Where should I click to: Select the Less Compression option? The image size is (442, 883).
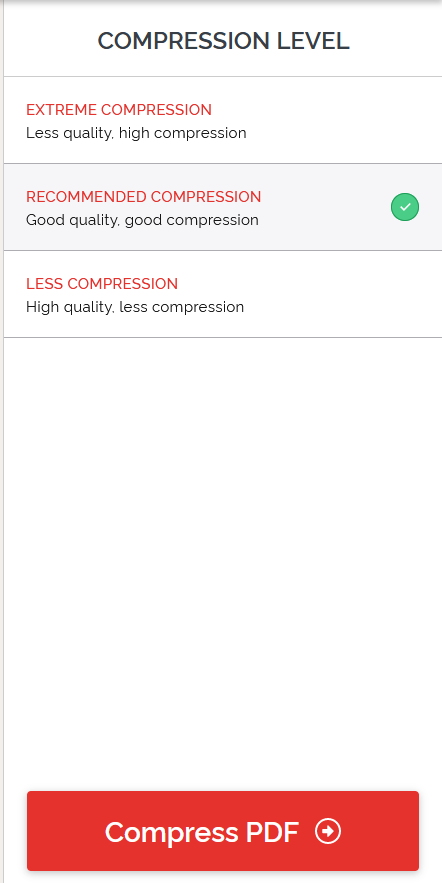[x=223, y=294]
